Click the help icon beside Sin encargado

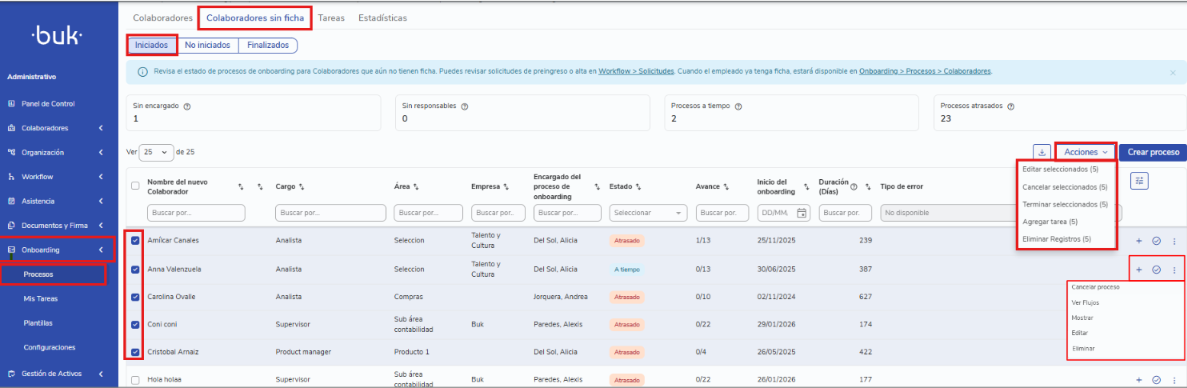point(187,107)
